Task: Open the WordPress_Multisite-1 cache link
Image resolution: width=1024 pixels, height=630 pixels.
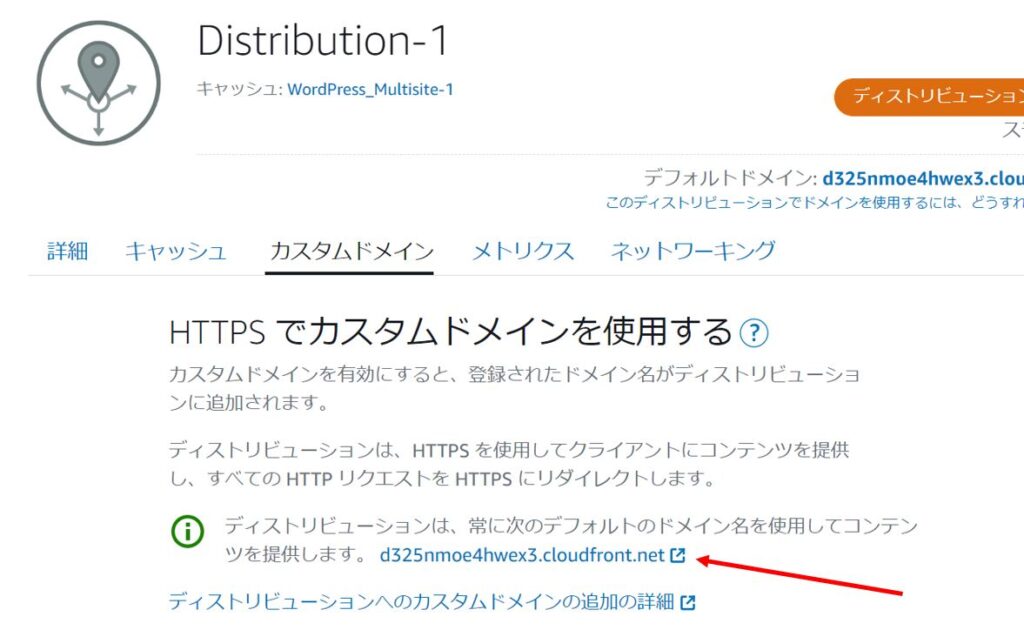Action: pyautogui.click(x=370, y=90)
